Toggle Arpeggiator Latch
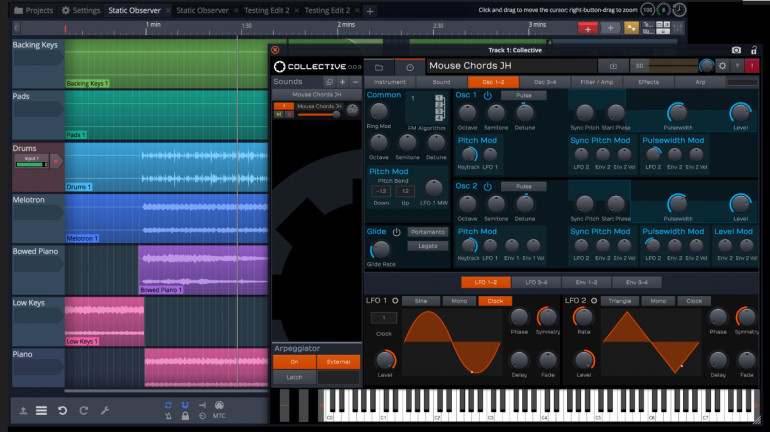The width and height of the screenshot is (770, 432). point(294,377)
